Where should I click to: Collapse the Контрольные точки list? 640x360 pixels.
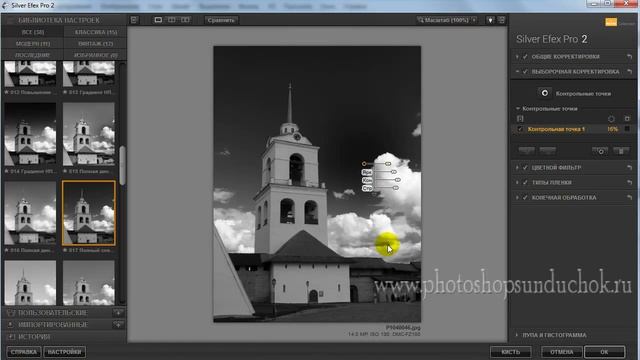(518, 109)
